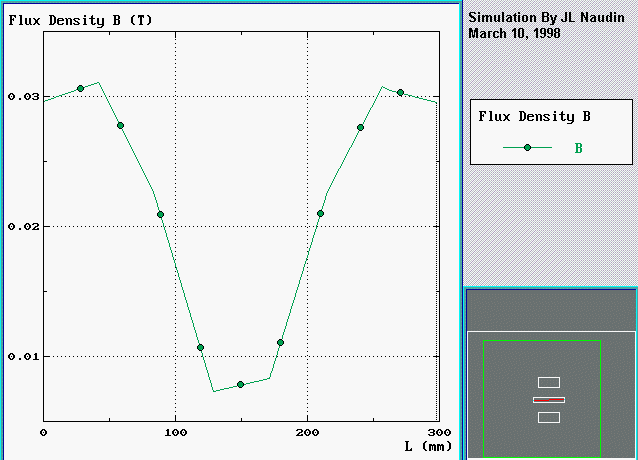
Task: Click the data point near 0.011 T at 120 mm
Action: (x=200, y=347)
